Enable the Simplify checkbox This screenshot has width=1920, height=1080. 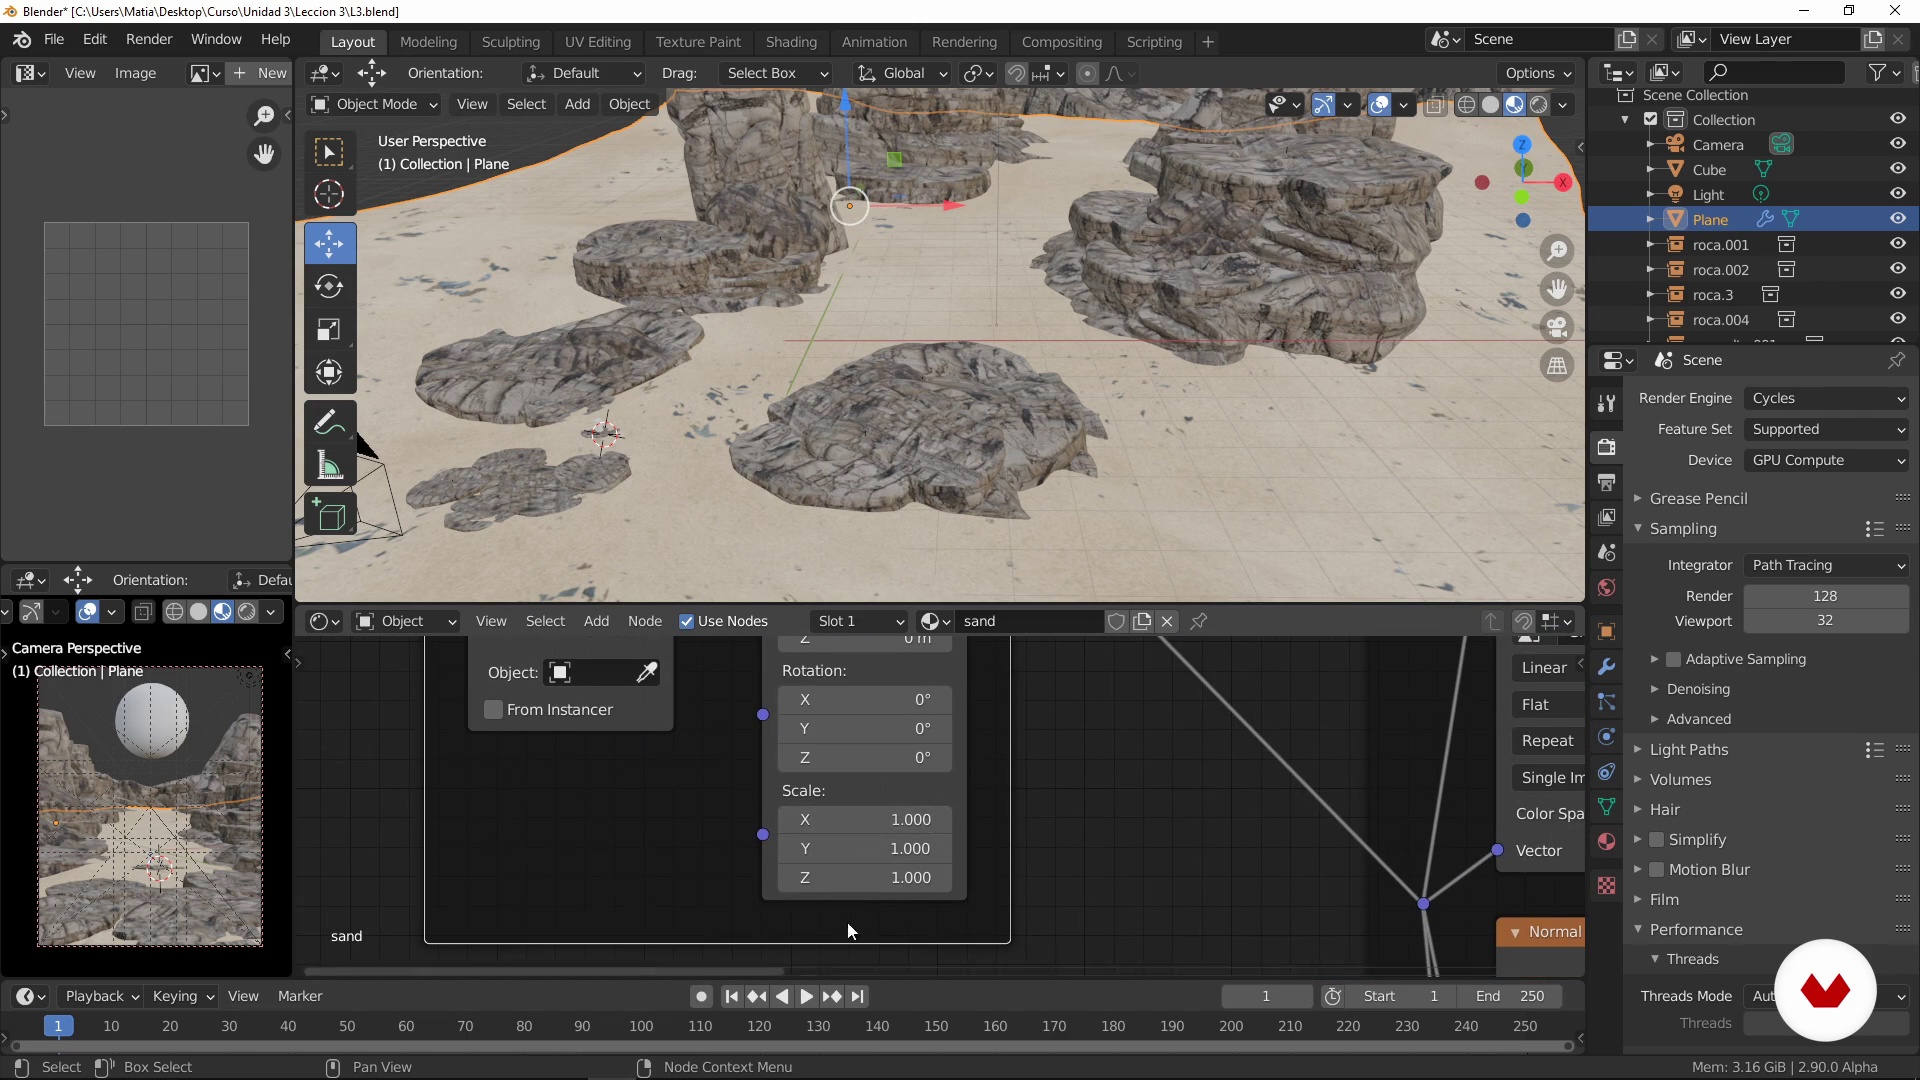point(1656,840)
